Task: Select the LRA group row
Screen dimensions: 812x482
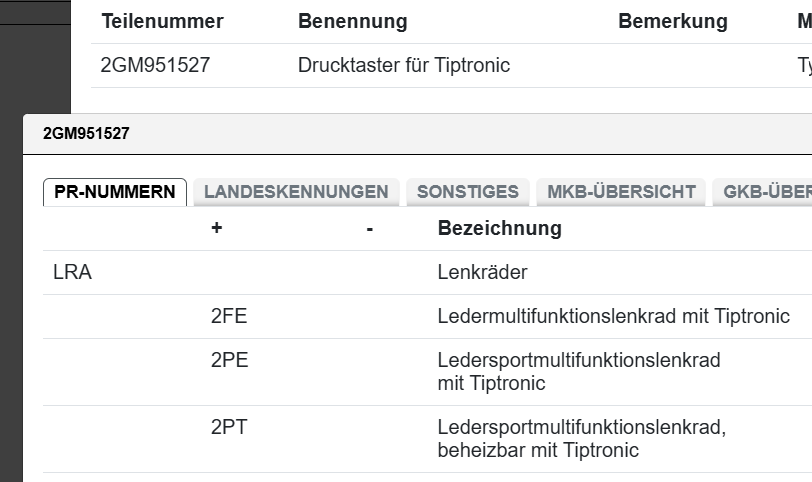Action: 72,272
